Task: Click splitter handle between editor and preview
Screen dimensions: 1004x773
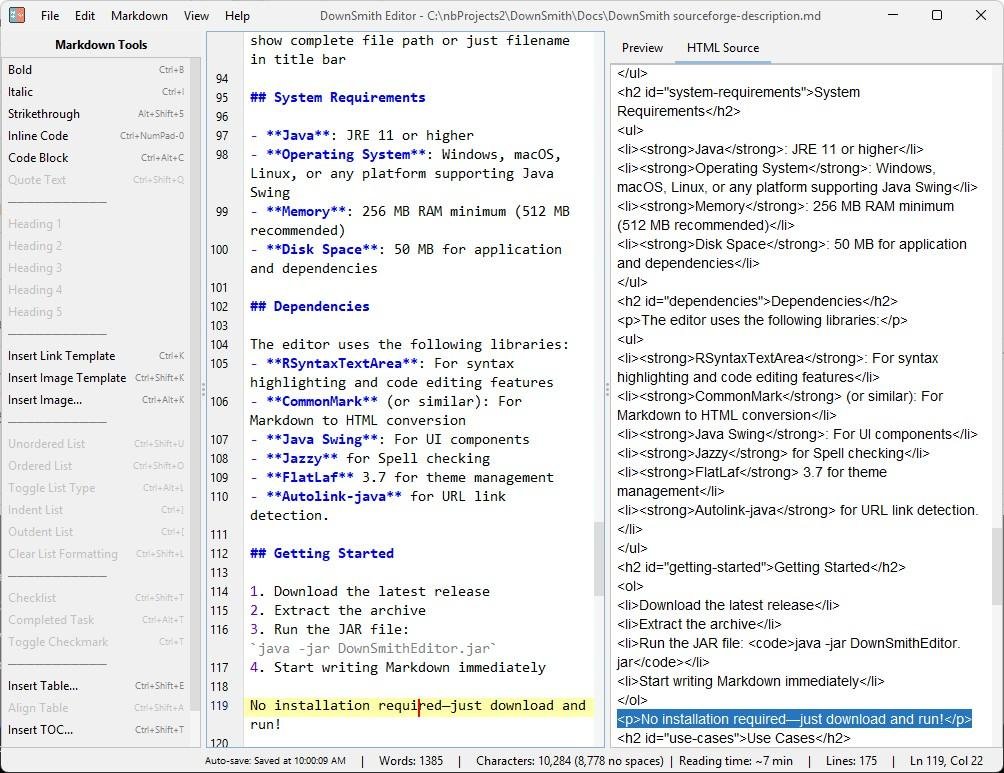Action: coord(607,388)
